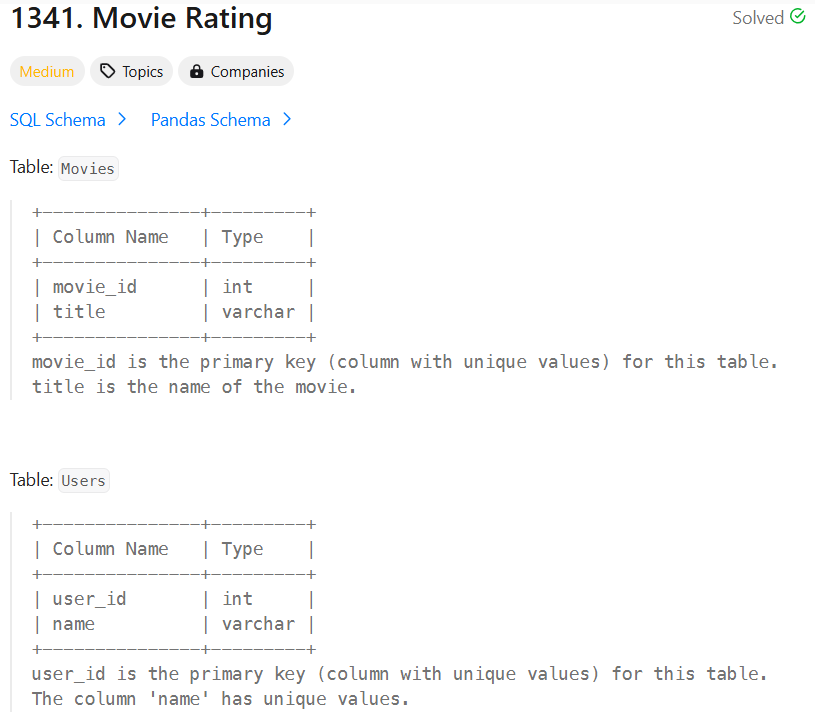Viewport: 815px width, 715px height.
Task: Expand the SQL Schema section
Action: [57, 119]
